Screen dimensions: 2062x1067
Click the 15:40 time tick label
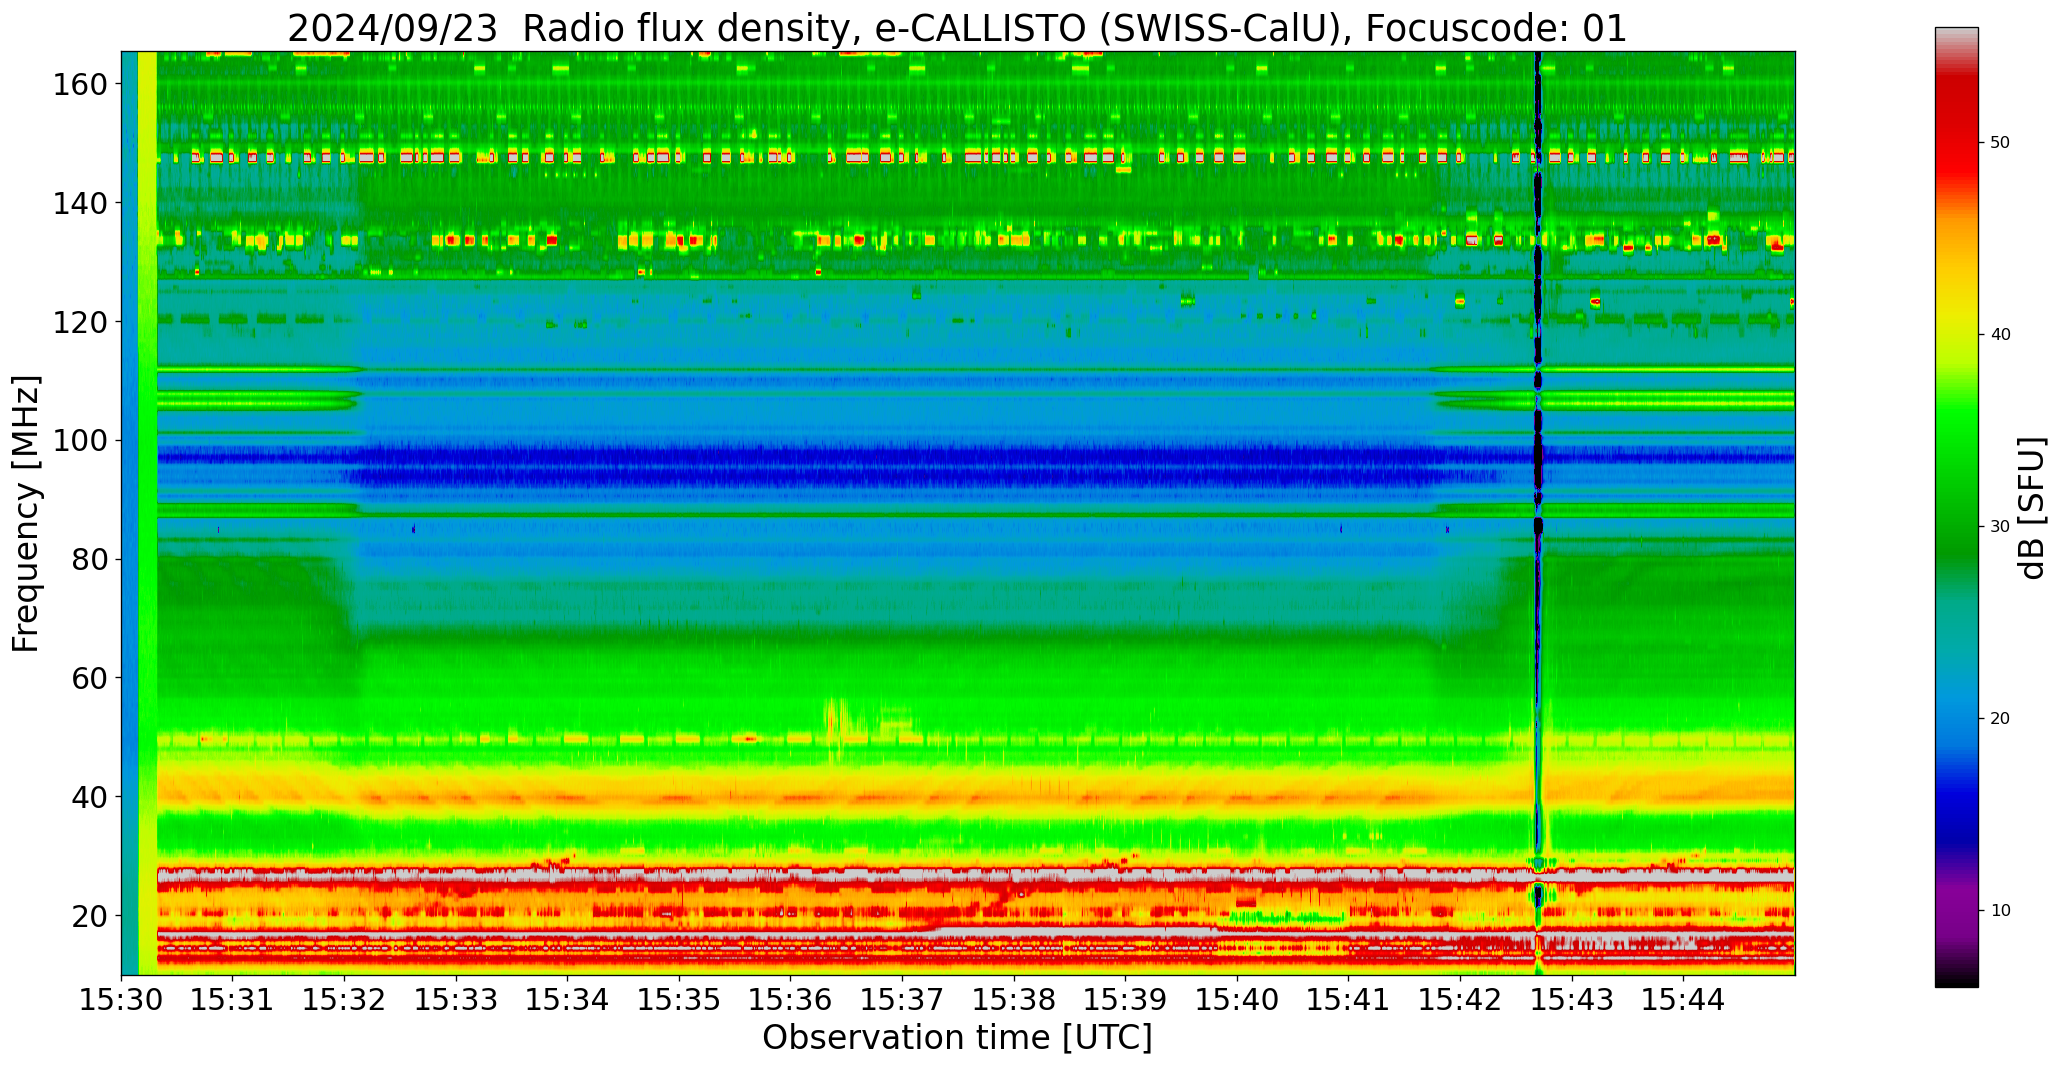[1237, 998]
